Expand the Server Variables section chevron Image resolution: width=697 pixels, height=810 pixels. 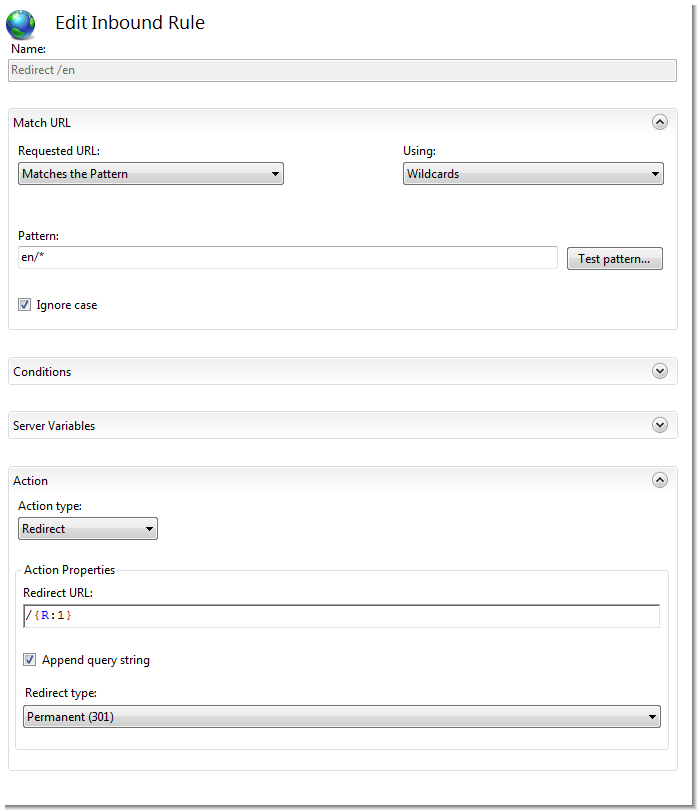coord(659,425)
